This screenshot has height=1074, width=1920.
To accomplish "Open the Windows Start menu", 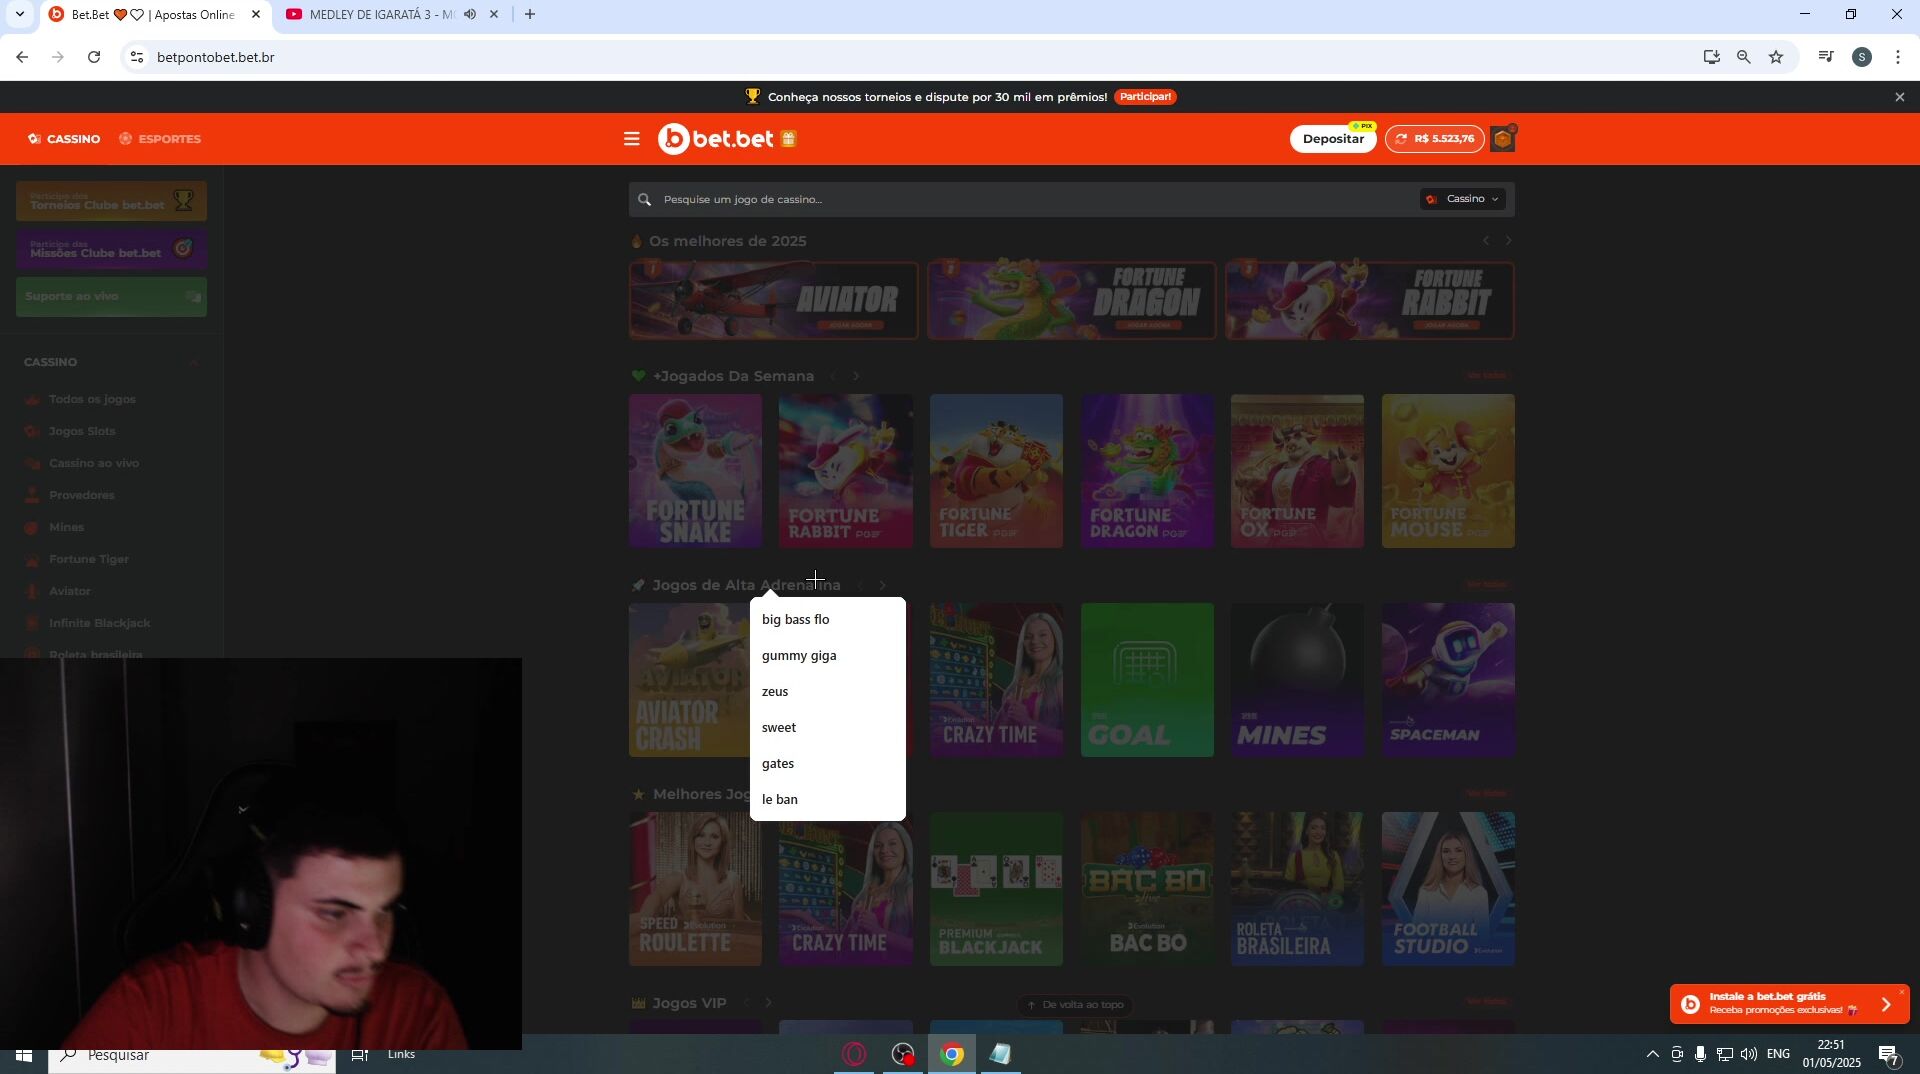I will (24, 1055).
